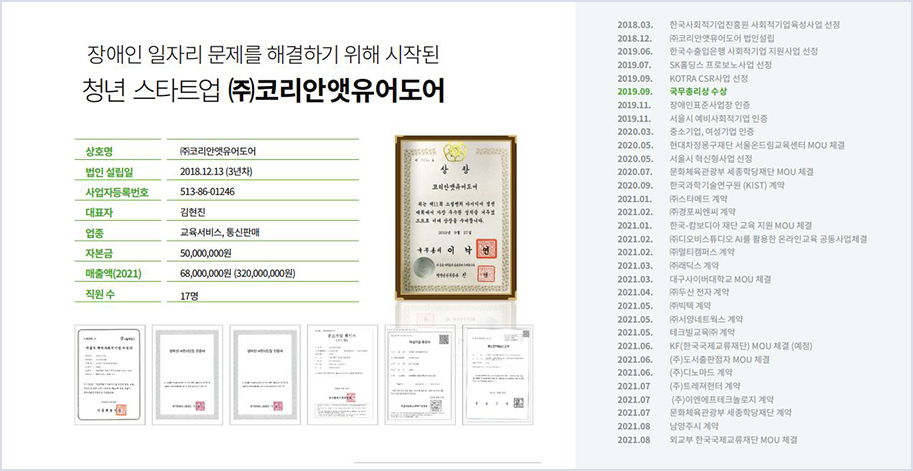
Task: Open the 서울시 예비사회적기업 지정서 certificate thumbnail
Action: (x=110, y=375)
